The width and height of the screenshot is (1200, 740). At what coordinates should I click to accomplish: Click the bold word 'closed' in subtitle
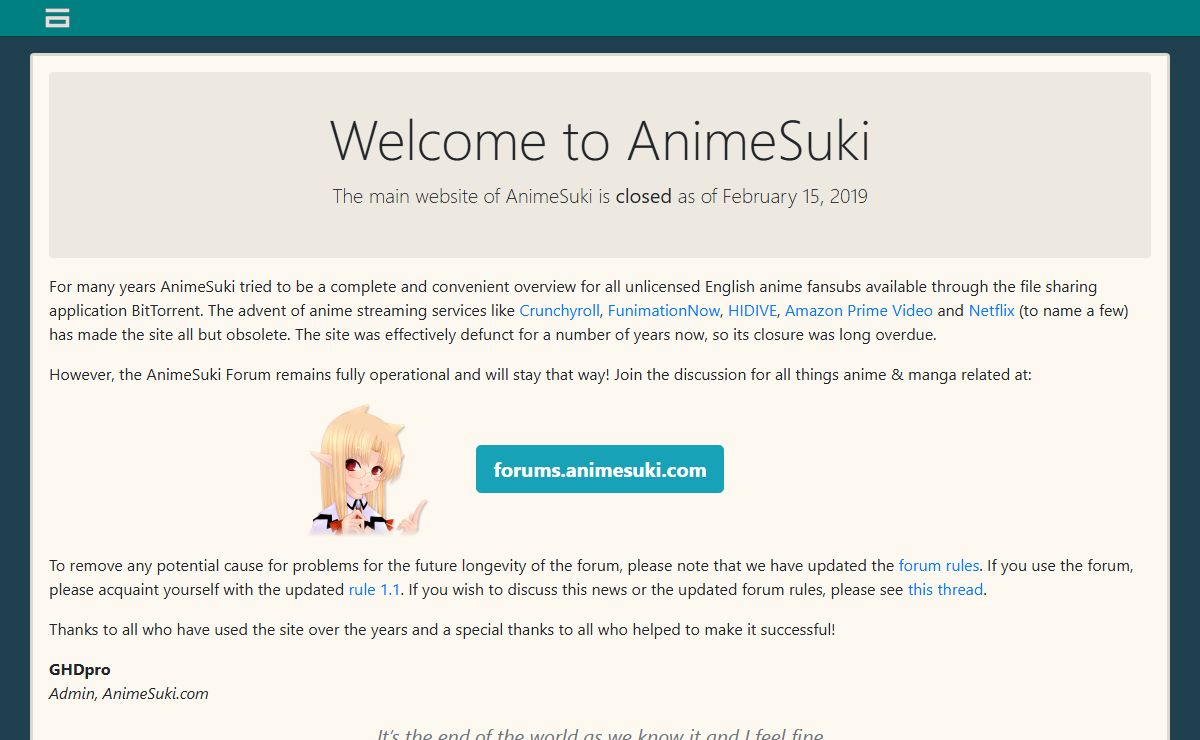tap(643, 197)
